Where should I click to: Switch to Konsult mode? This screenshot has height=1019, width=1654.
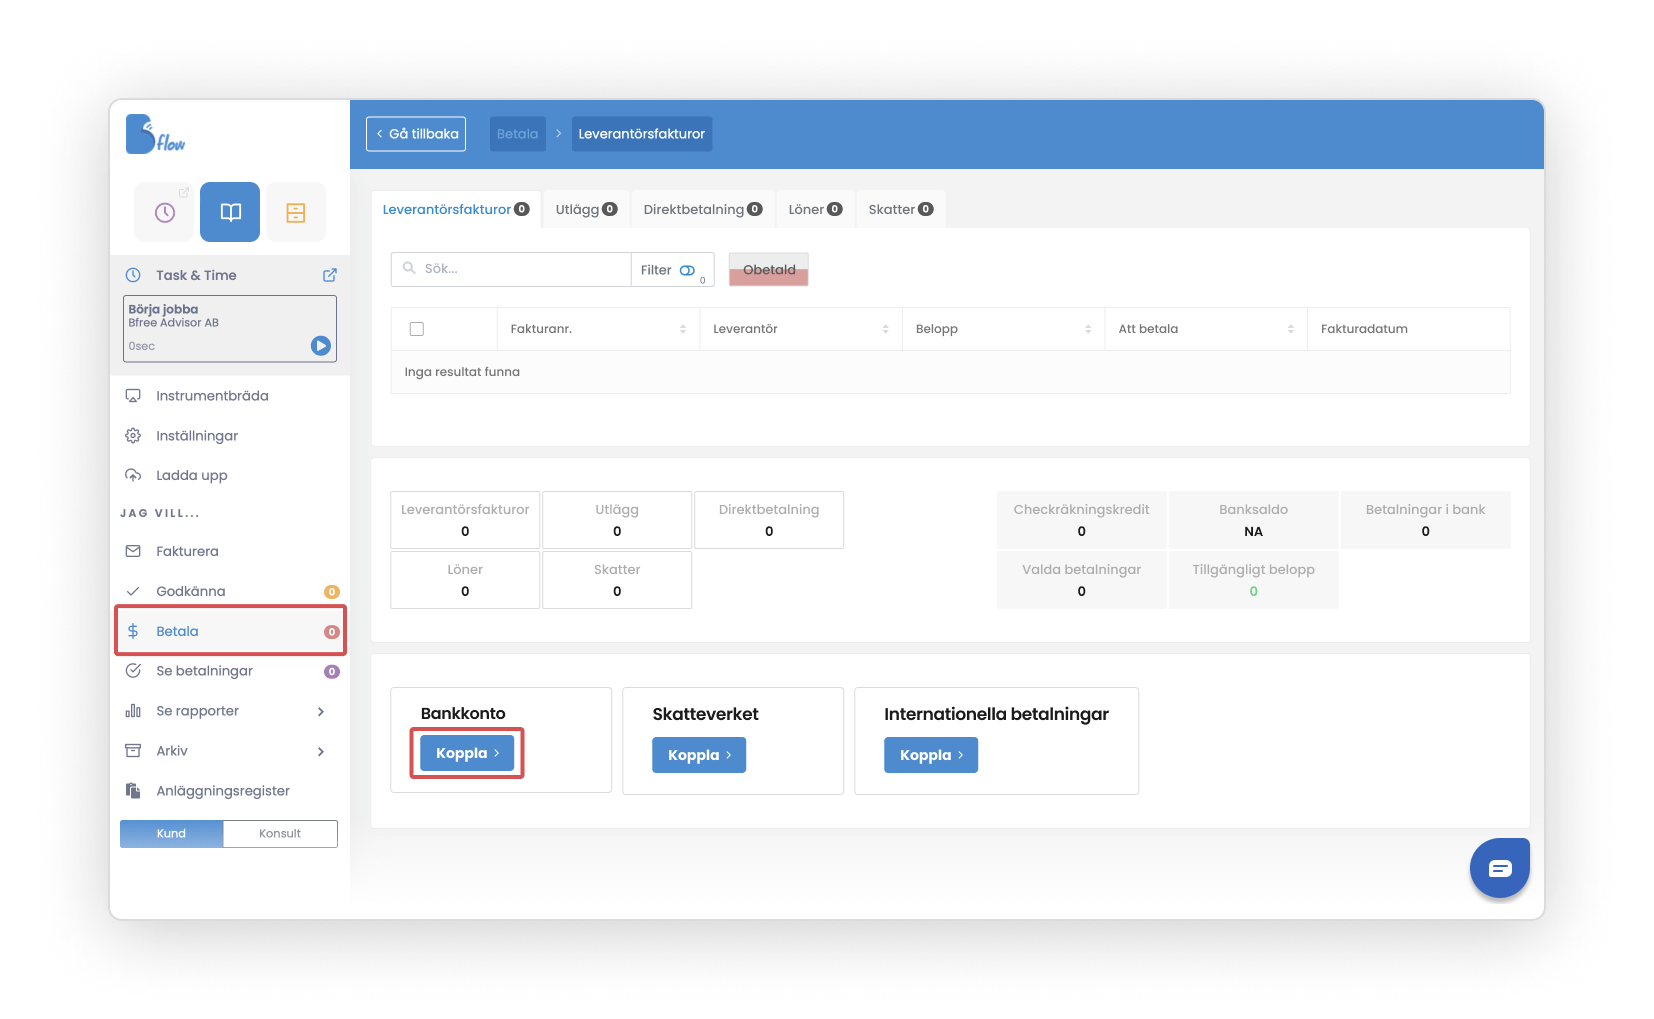pos(280,834)
